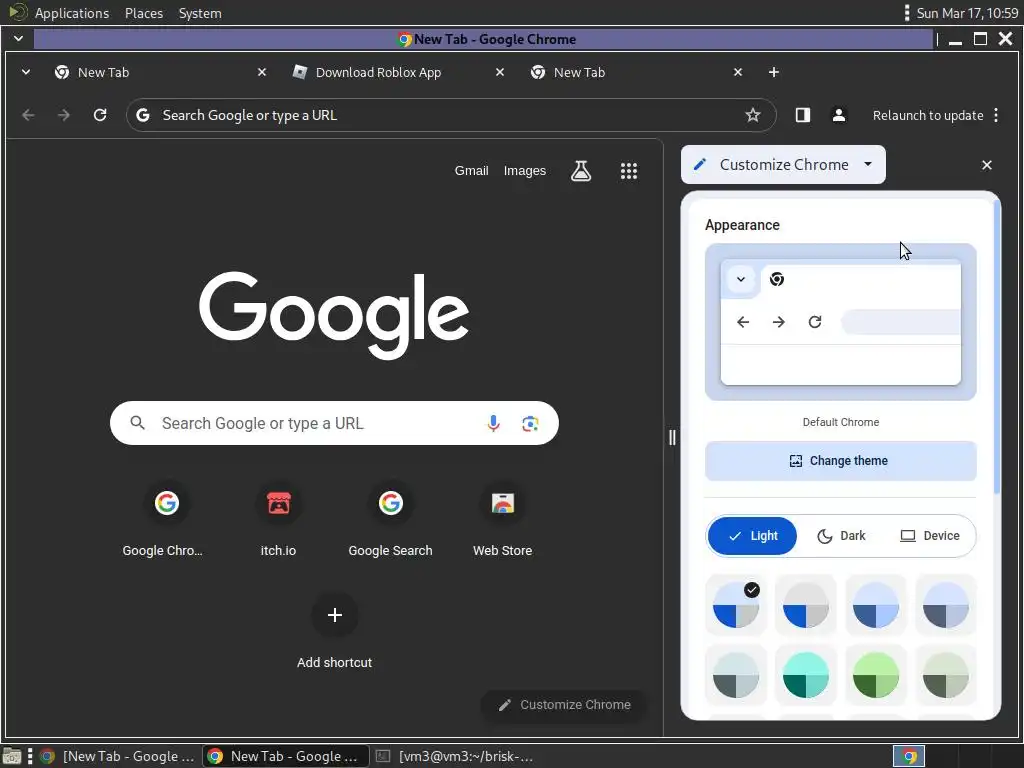Click the side panel resize handle
The height and width of the screenshot is (768, 1024).
pos(672,438)
